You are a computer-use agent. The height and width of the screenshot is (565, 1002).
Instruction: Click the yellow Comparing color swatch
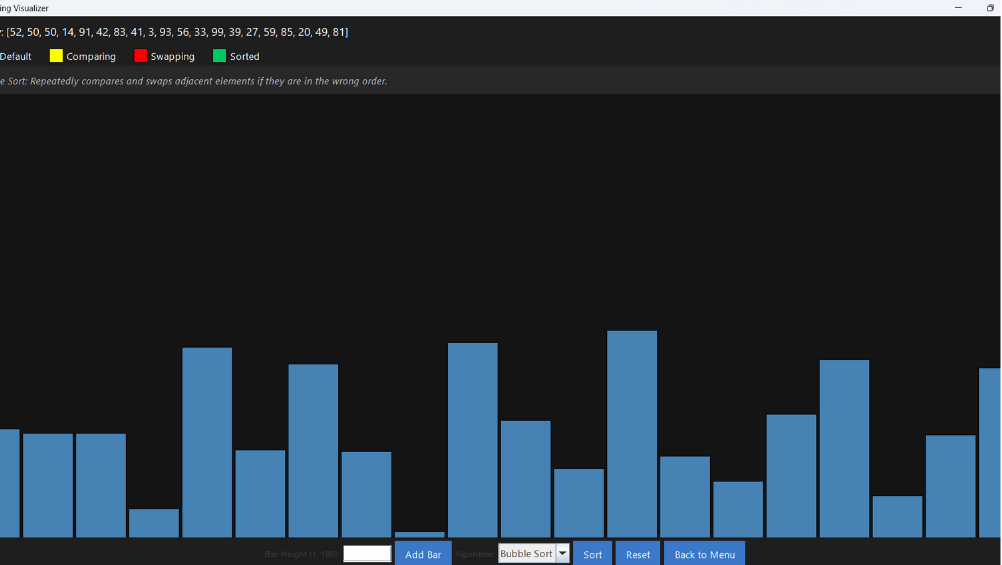pos(56,56)
